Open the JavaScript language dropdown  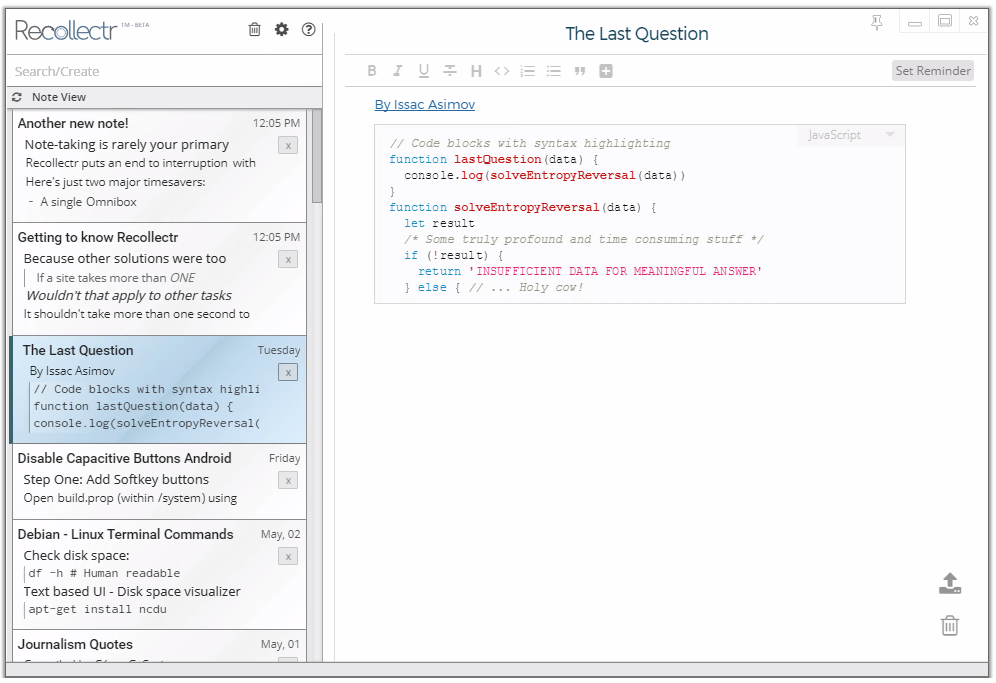850,135
